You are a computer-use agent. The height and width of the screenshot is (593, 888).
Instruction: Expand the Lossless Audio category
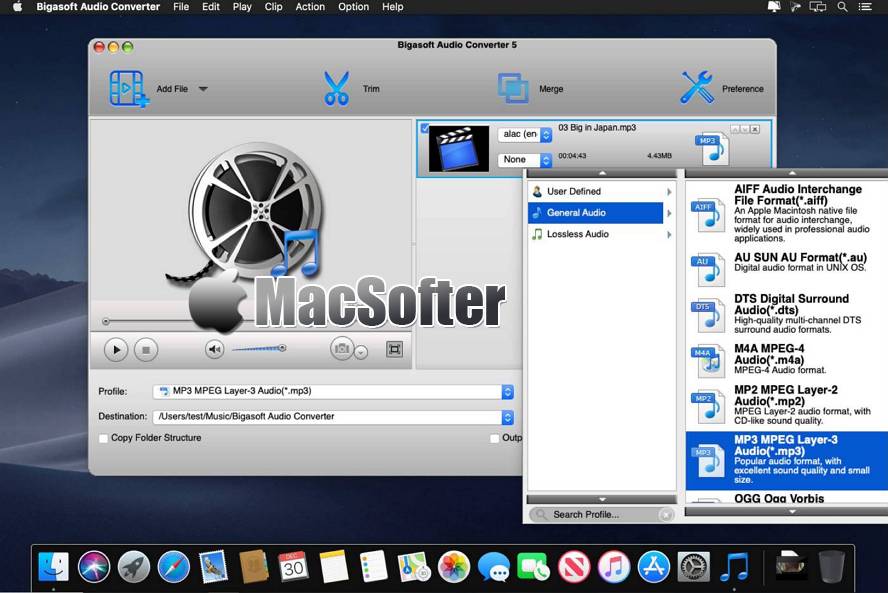click(601, 234)
